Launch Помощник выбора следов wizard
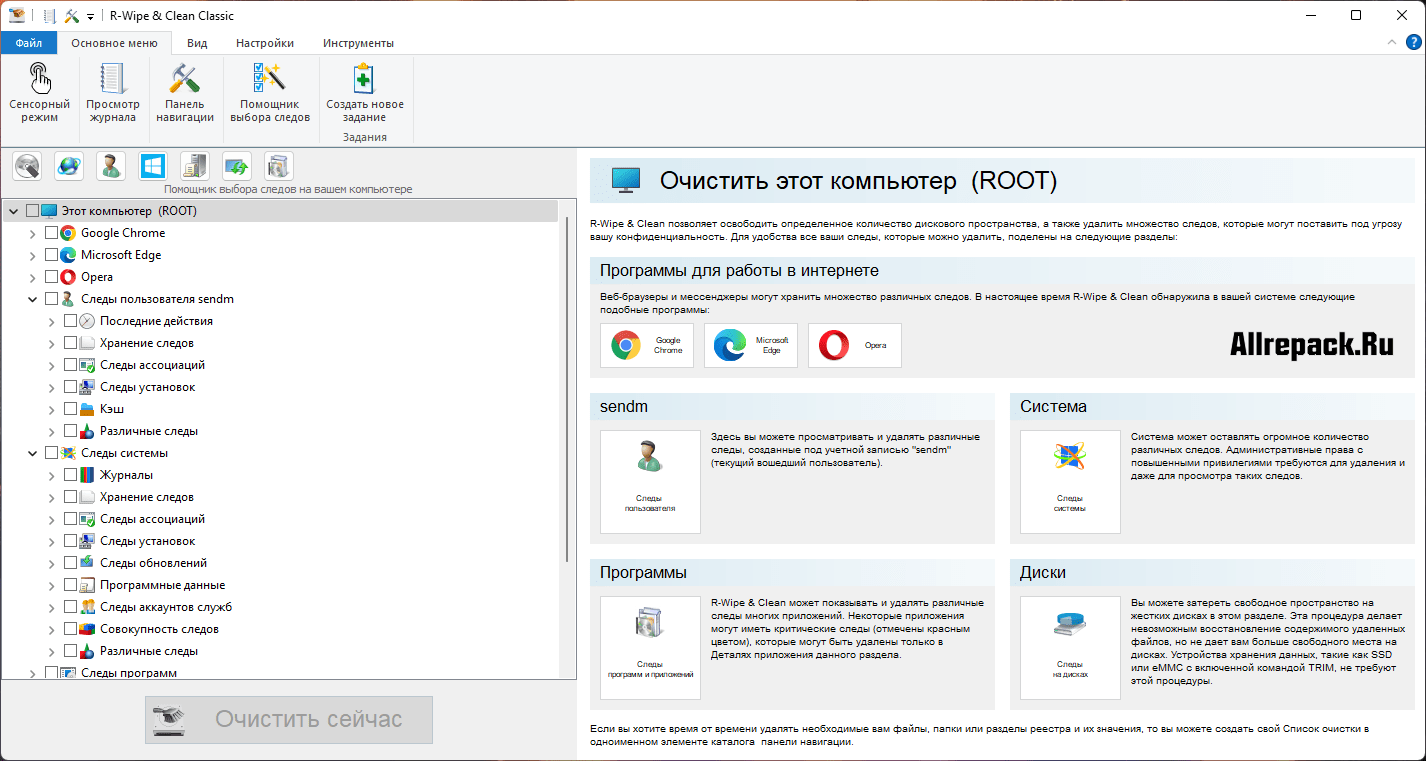This screenshot has height=761, width=1426. point(270,92)
